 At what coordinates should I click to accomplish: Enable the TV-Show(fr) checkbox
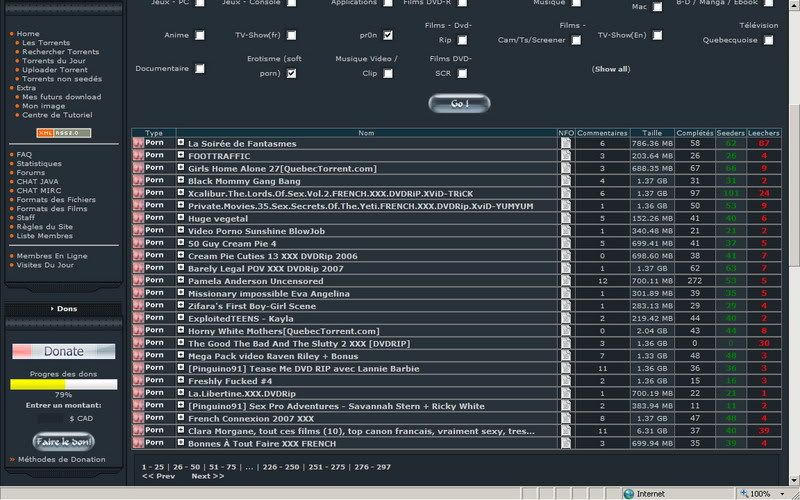tap(291, 35)
